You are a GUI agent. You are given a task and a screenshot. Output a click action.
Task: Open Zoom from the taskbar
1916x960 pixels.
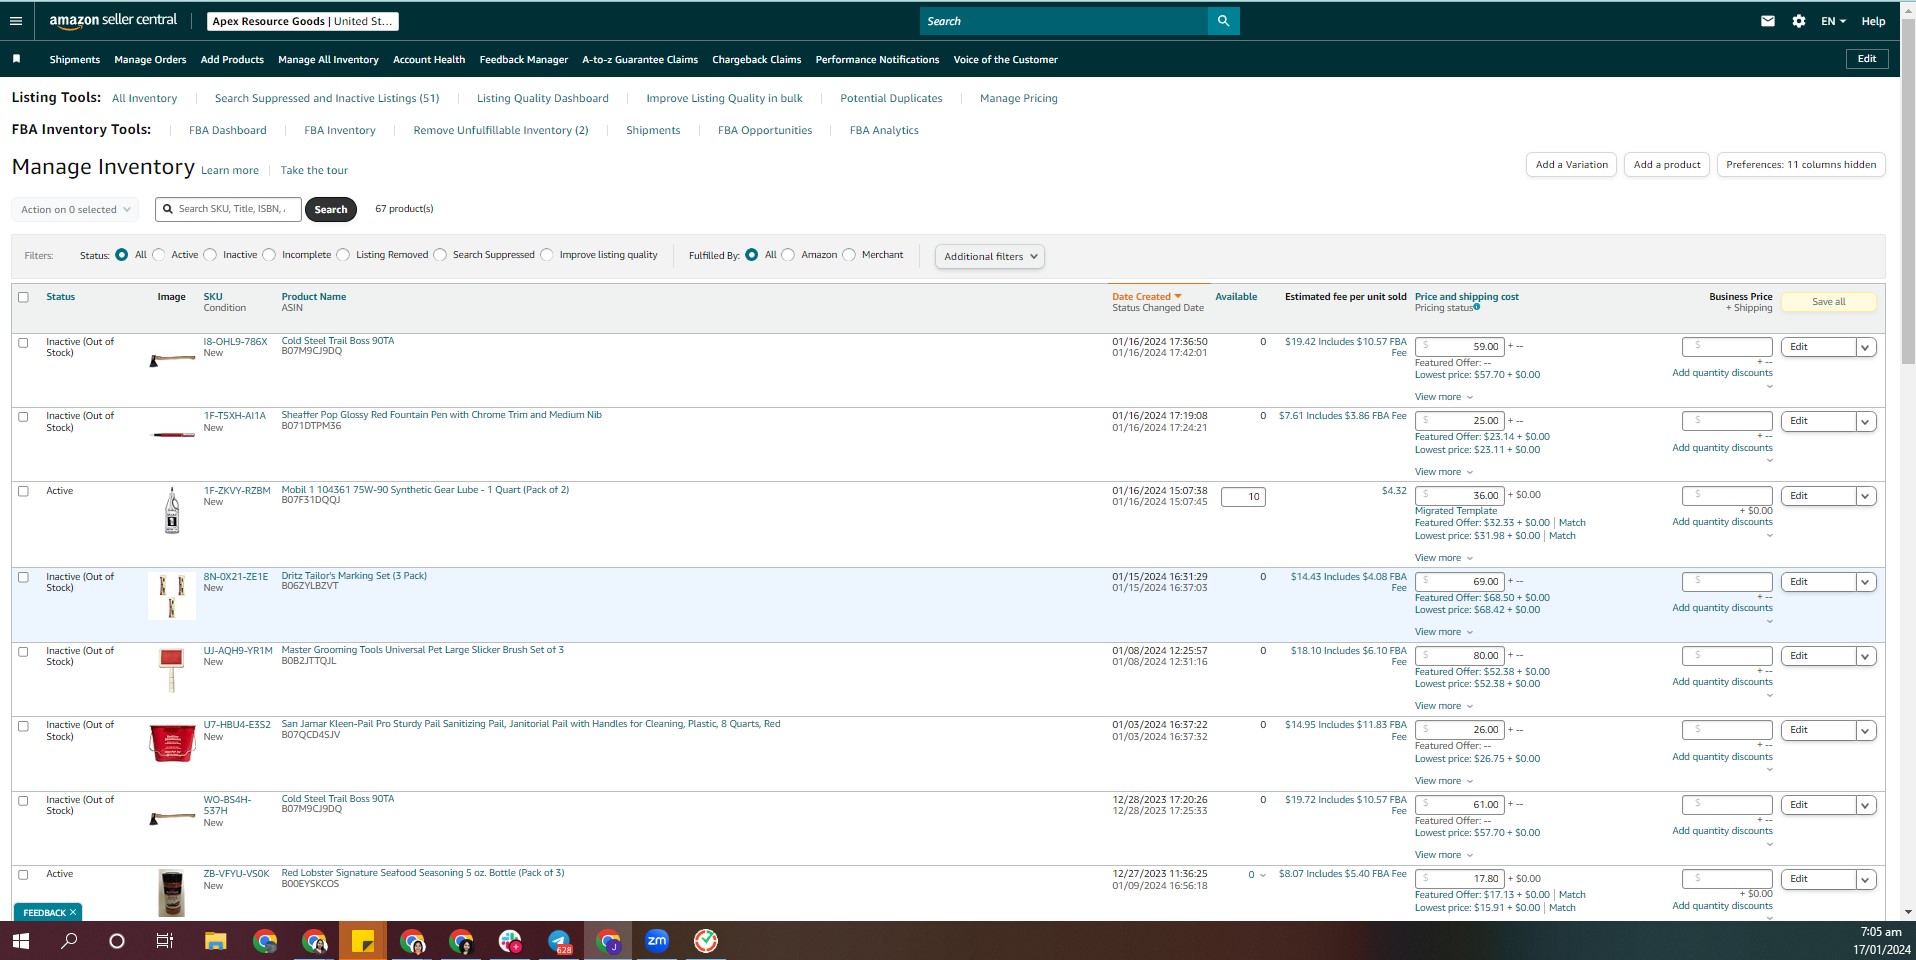(657, 941)
